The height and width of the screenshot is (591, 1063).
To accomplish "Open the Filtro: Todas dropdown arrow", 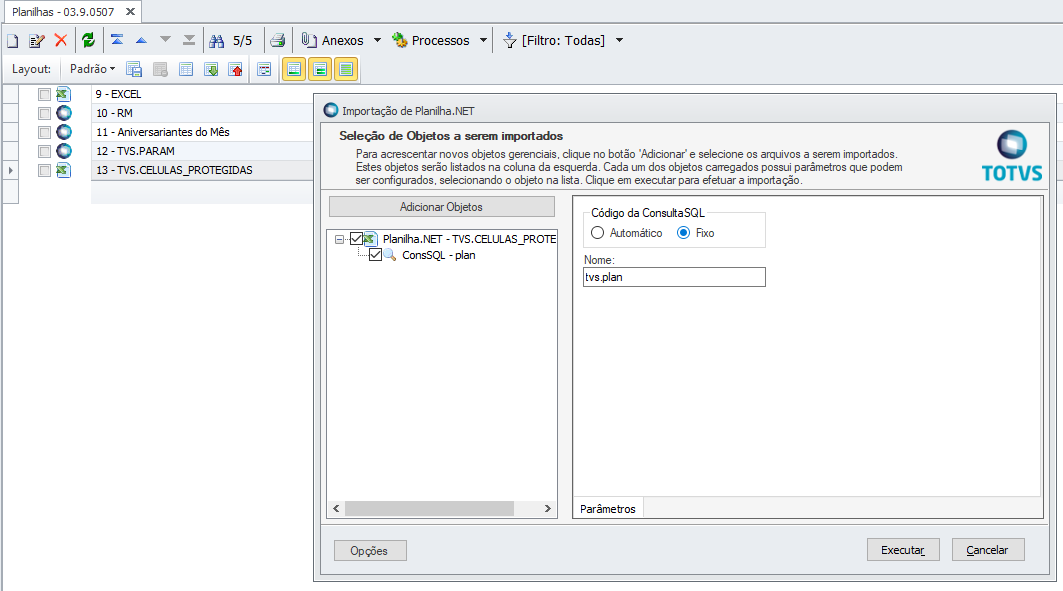I will [619, 41].
